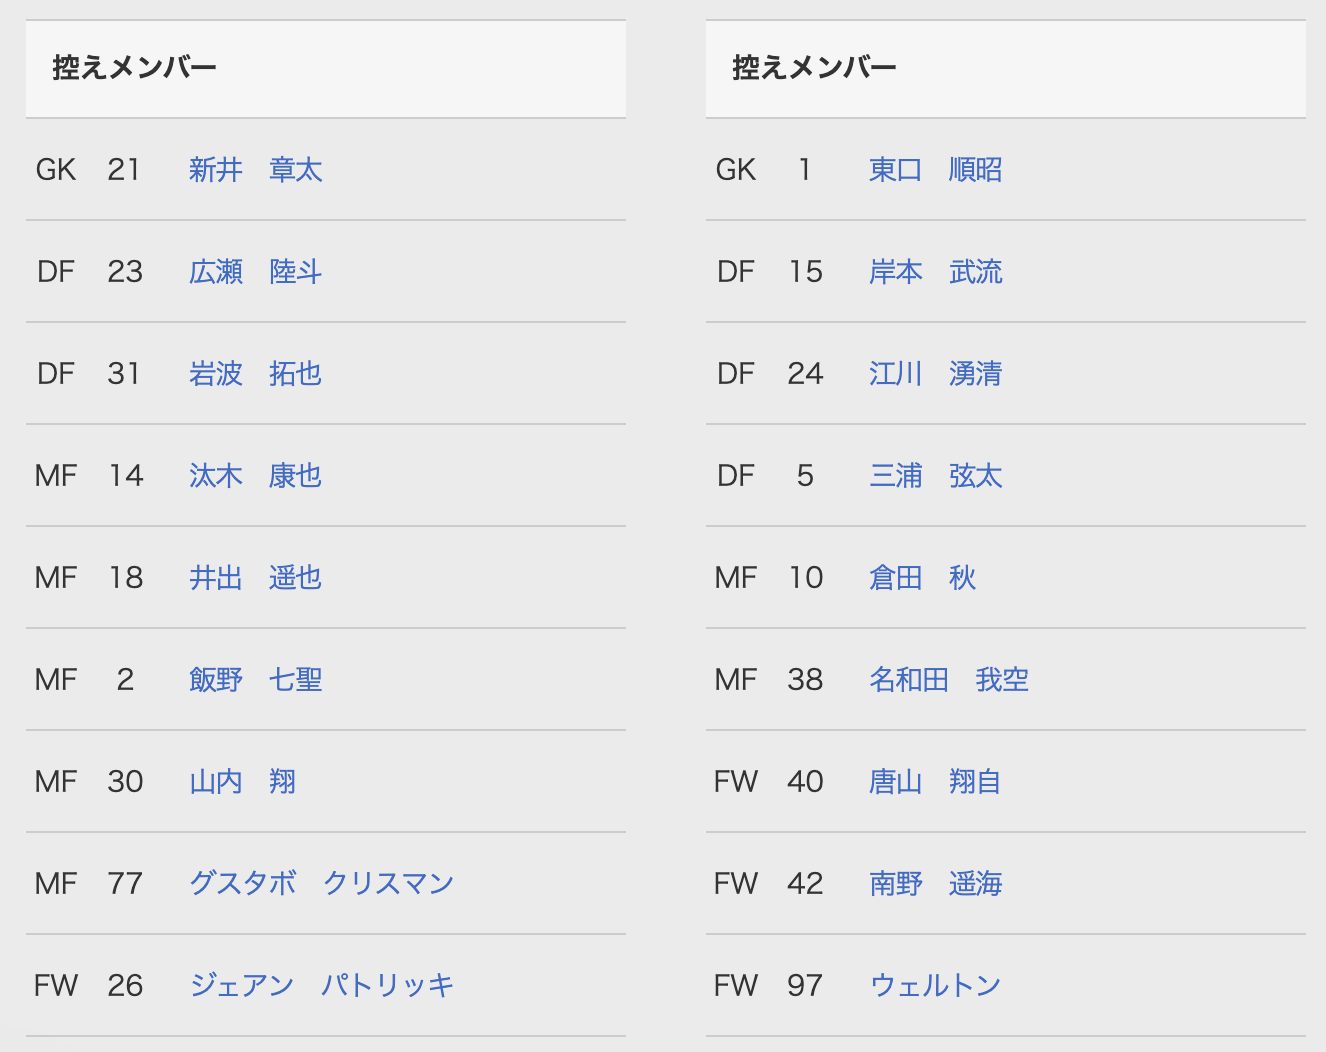This screenshot has height=1052, width=1326.
Task: Select player 汰木 康也
Action: pos(255,476)
